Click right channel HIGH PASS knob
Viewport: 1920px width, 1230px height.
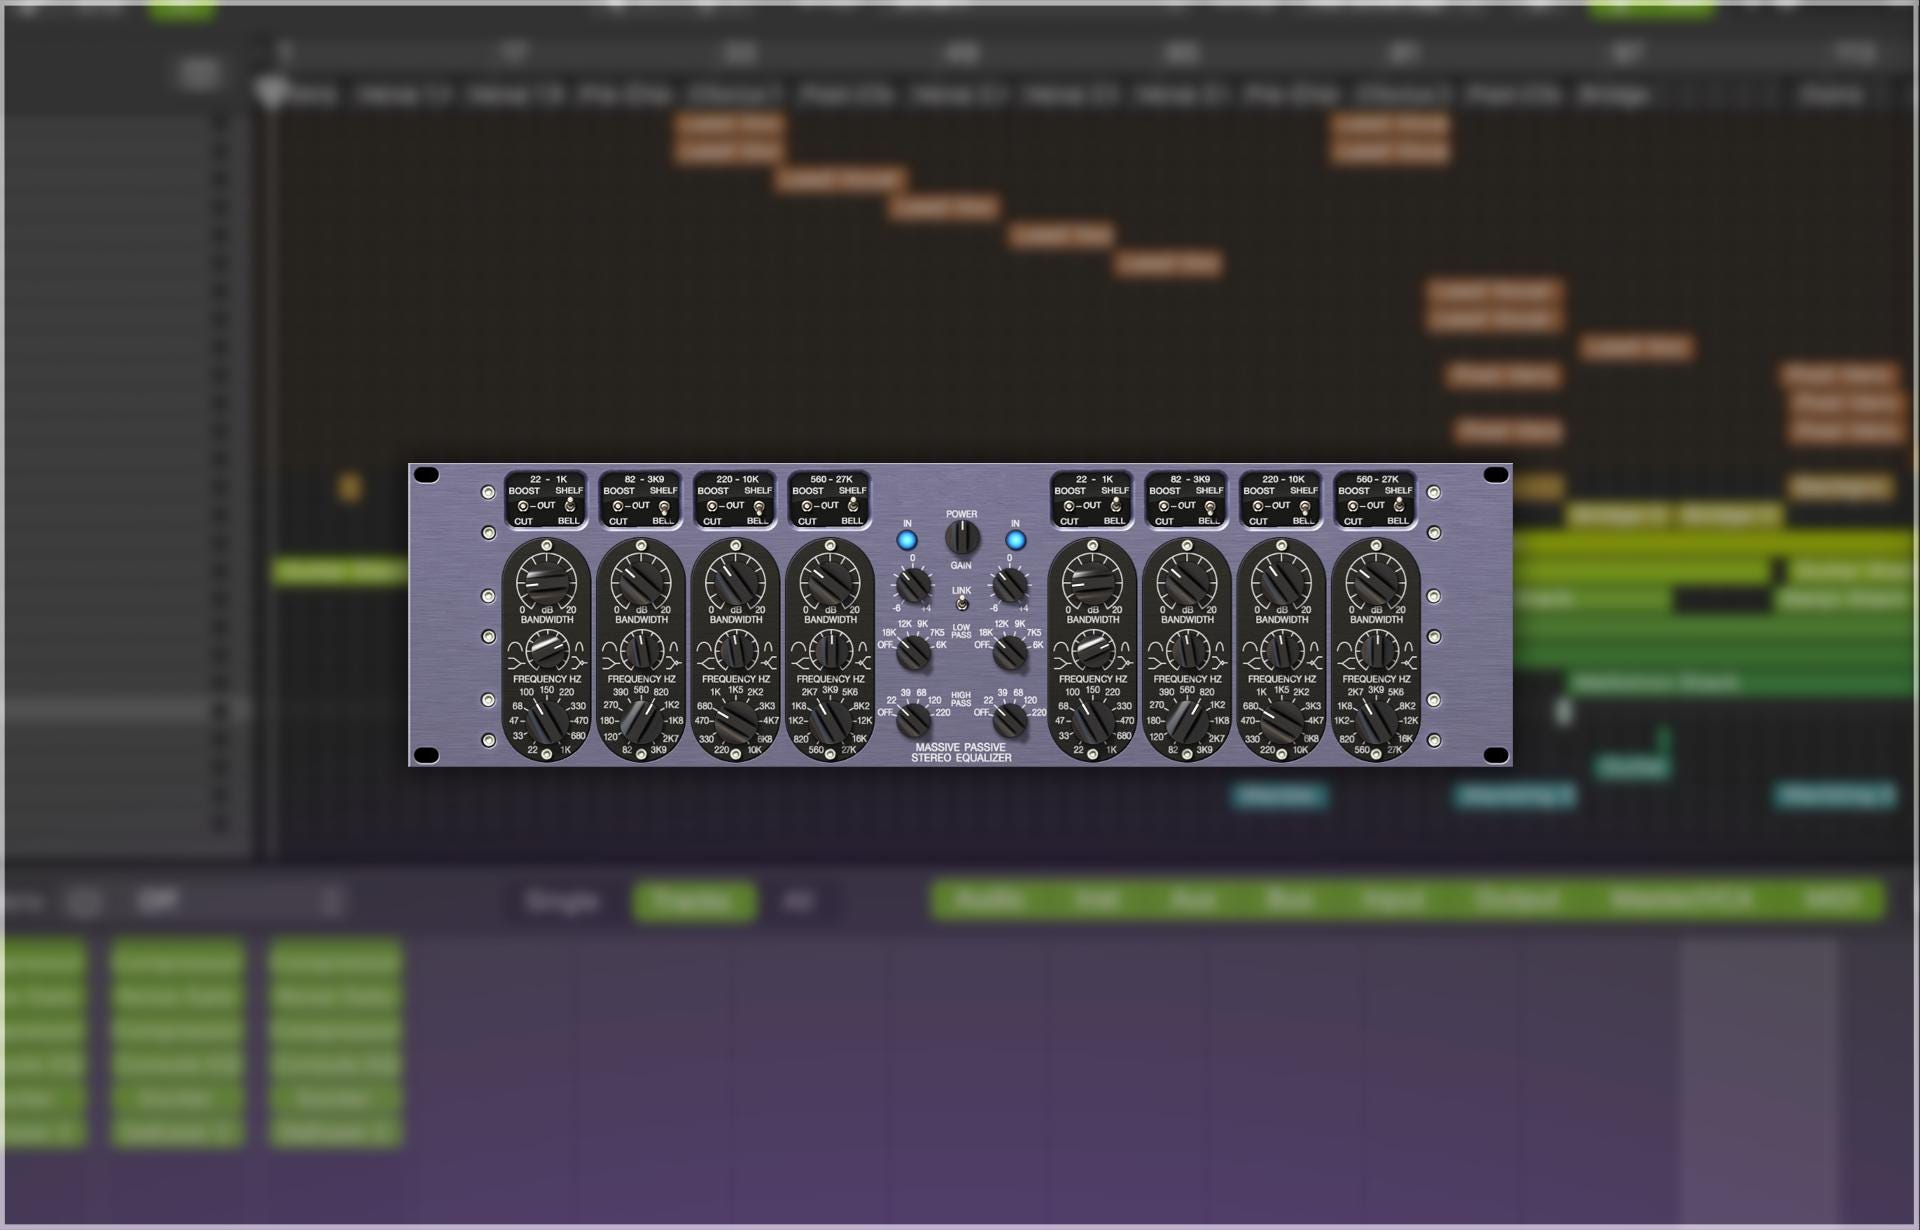pyautogui.click(x=1010, y=719)
